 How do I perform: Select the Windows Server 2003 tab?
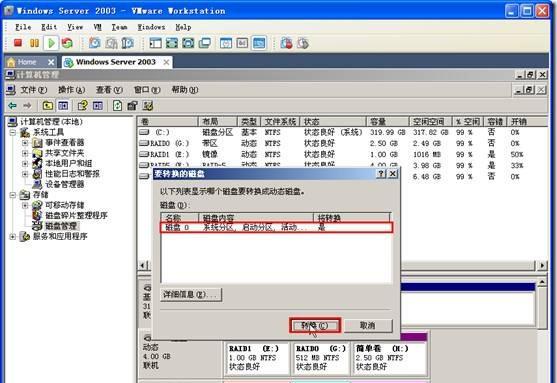(x=117, y=62)
